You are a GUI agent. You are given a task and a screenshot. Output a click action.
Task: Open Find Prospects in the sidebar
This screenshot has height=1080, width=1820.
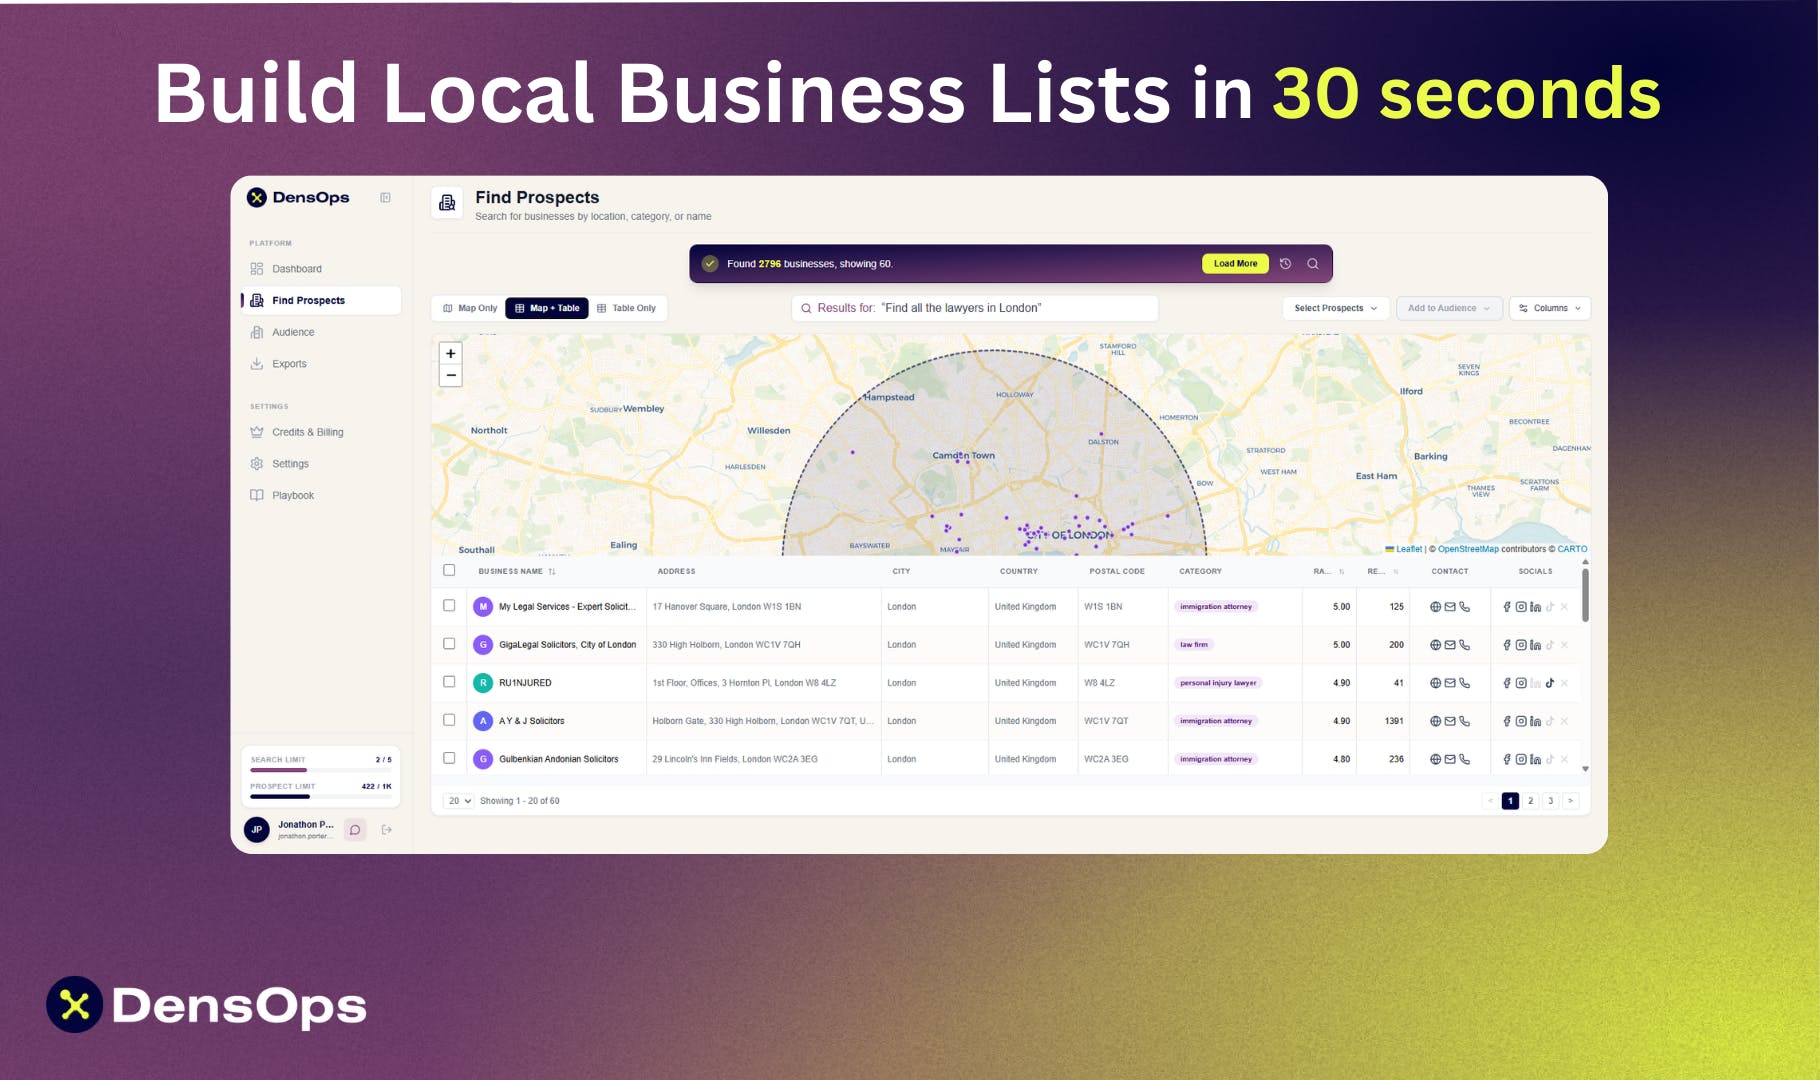coord(321,300)
